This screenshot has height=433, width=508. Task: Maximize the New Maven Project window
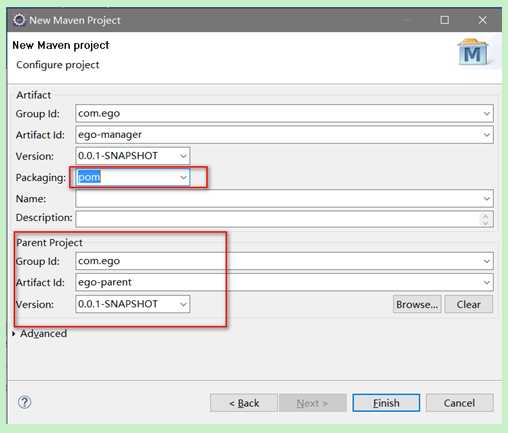[x=444, y=20]
